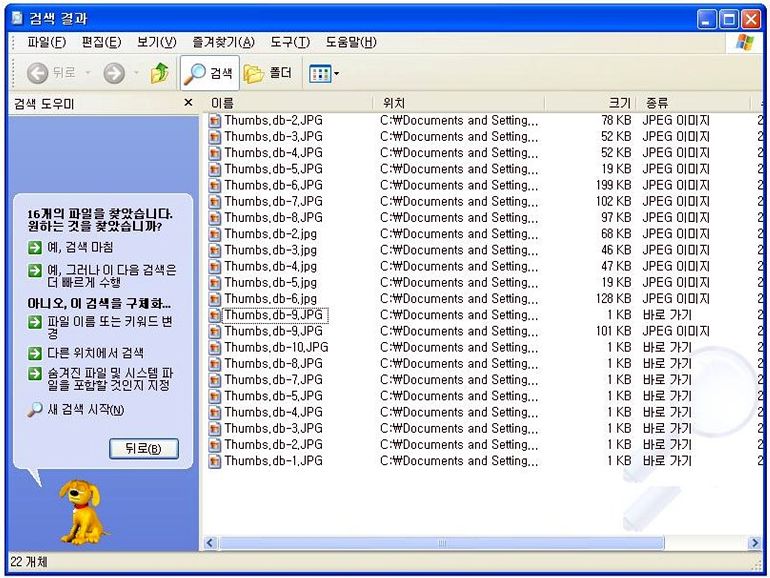The image size is (770, 578).
Task: Select the focused 1 KB Thumbs.db-9.JPG shortcut name
Action: click(275, 315)
